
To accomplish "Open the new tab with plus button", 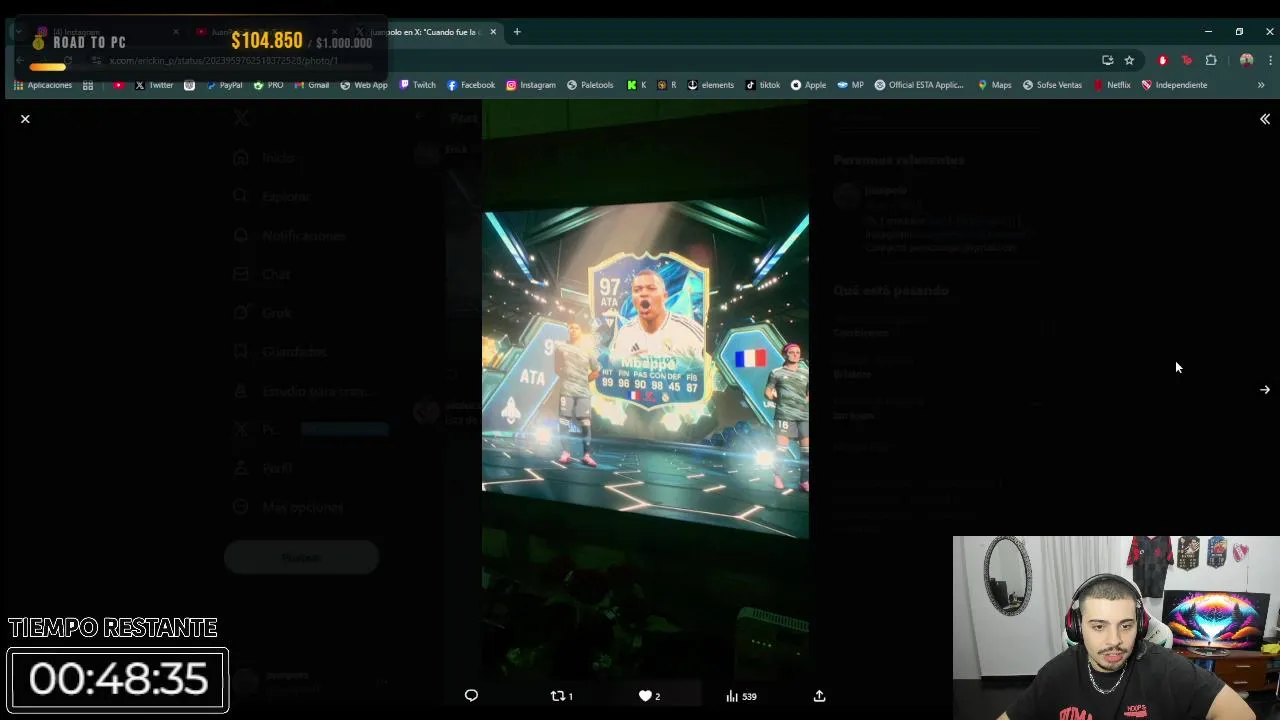I will 517,32.
